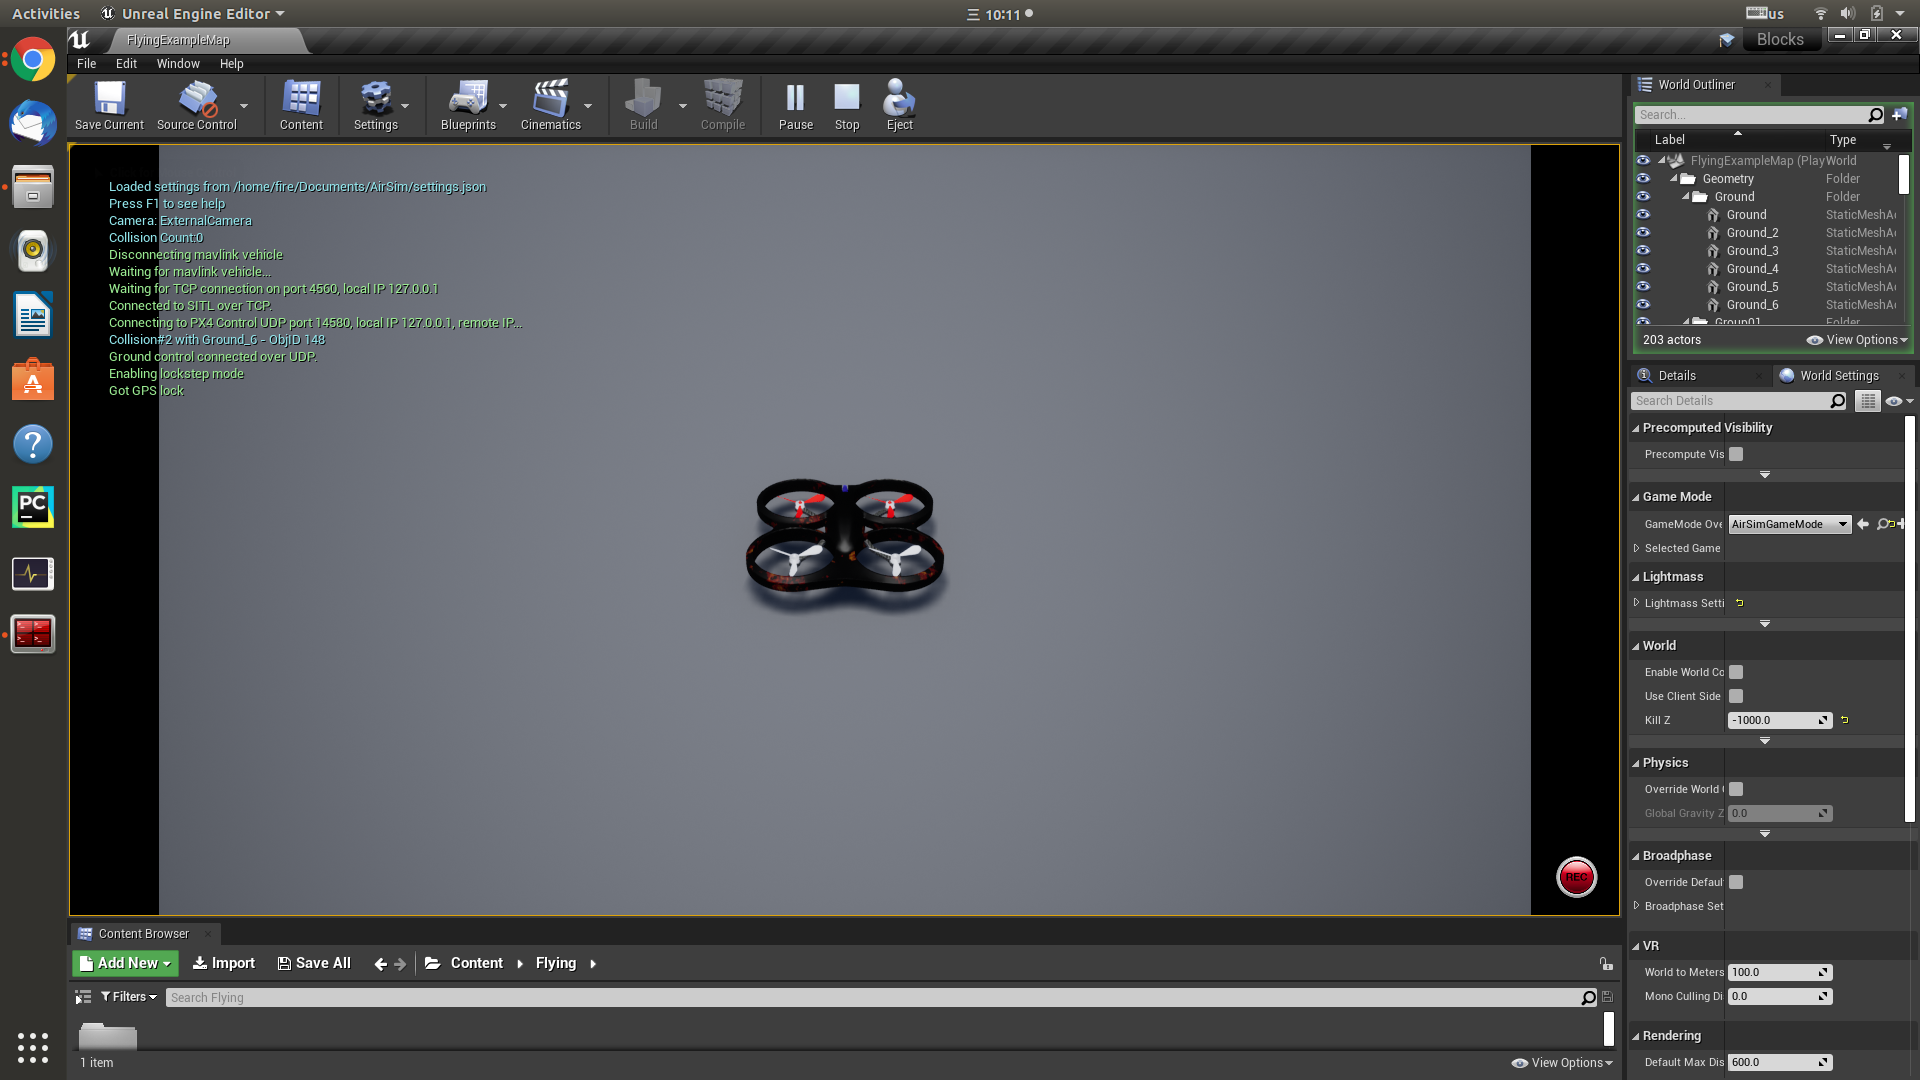1920x1080 pixels.
Task: Open the property matrix grid icon in Details
Action: (x=1867, y=401)
